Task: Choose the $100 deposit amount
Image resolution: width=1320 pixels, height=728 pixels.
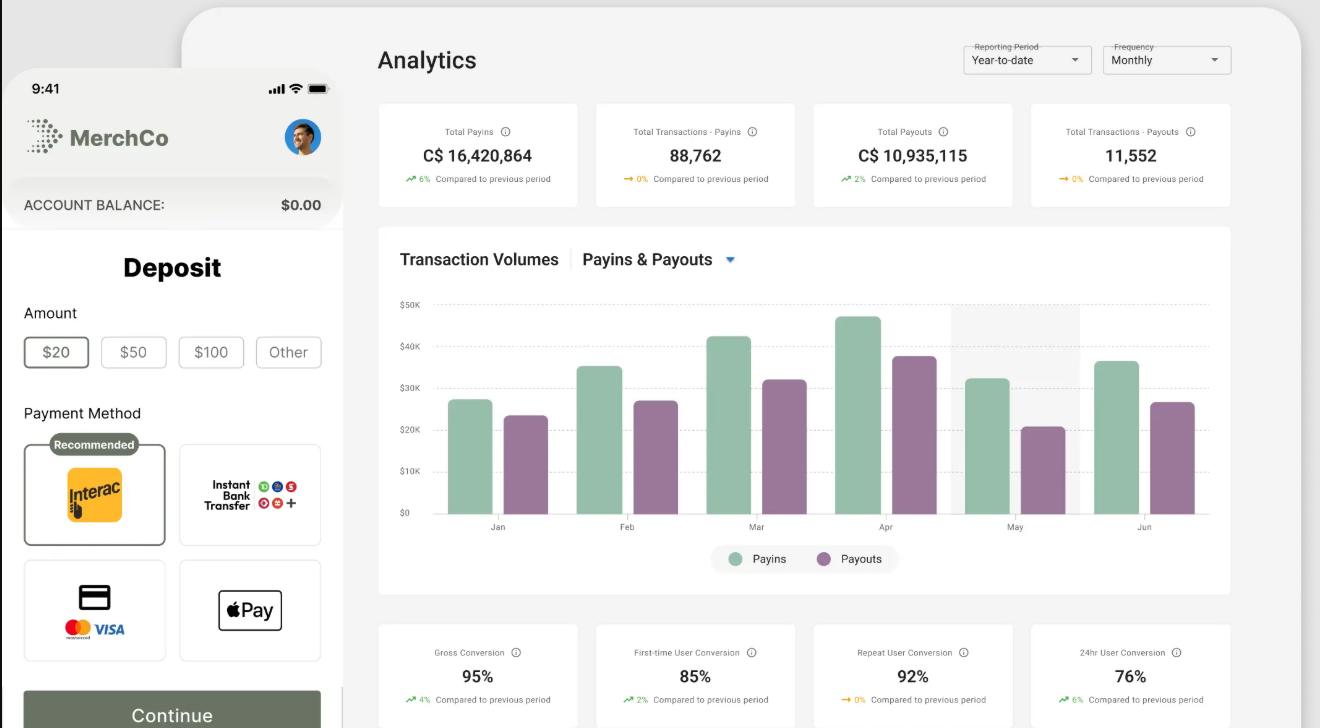Action: (x=211, y=352)
